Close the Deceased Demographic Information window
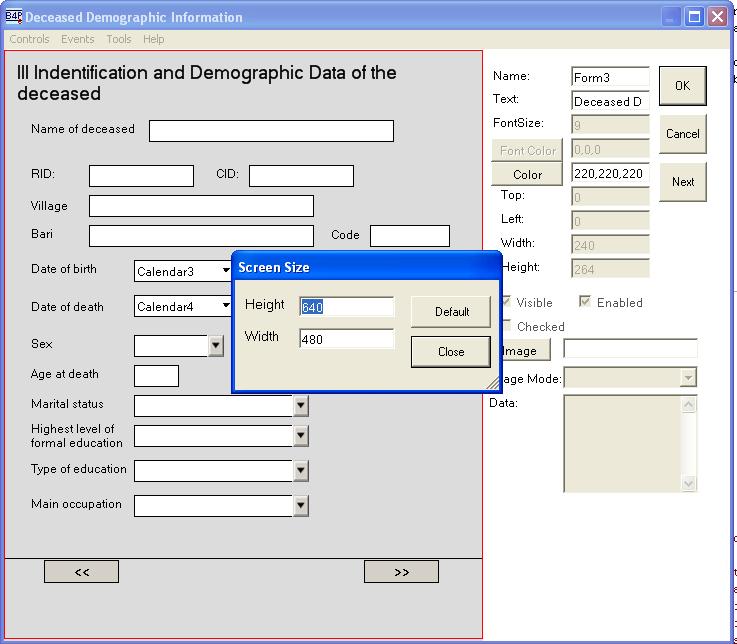The image size is (737, 644). click(x=718, y=17)
